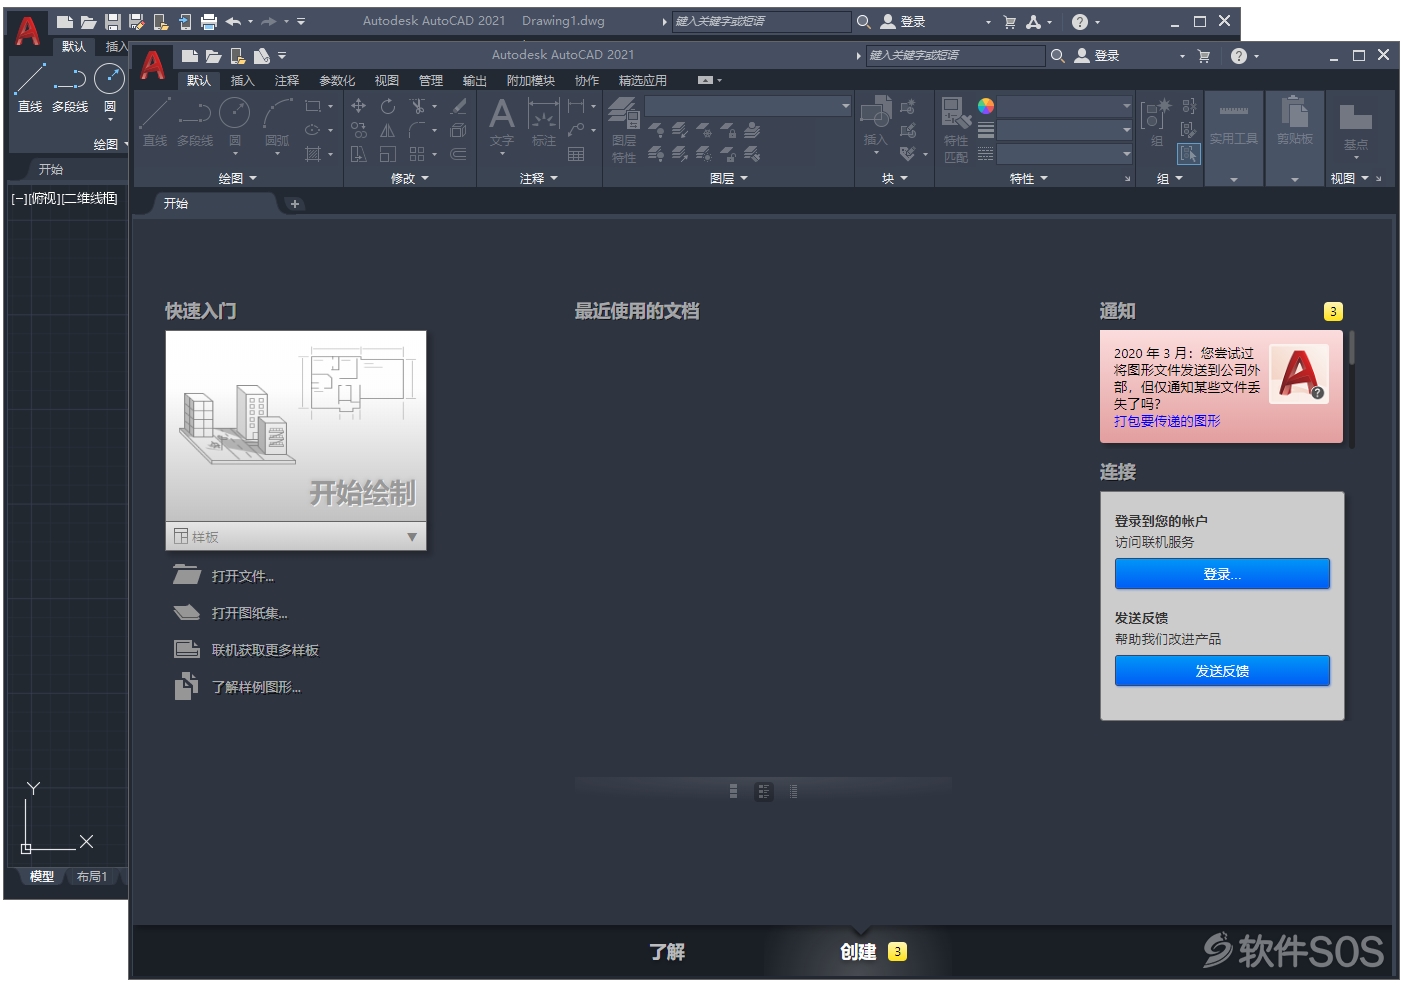Click the Scale tool in Modify panel

coord(388,154)
